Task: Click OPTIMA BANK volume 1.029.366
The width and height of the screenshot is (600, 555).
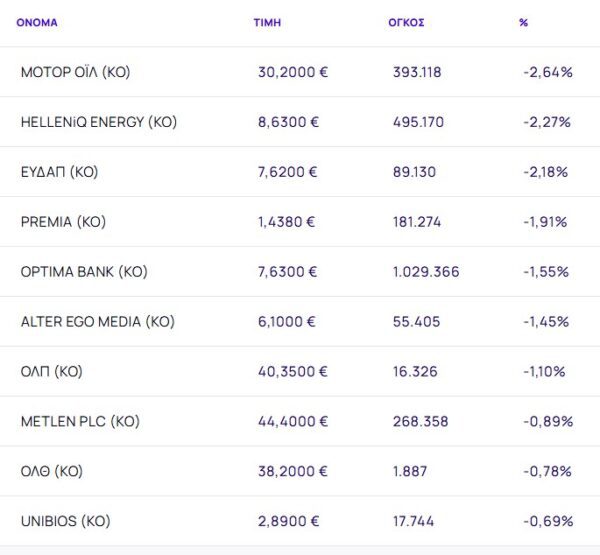Action: [426, 272]
